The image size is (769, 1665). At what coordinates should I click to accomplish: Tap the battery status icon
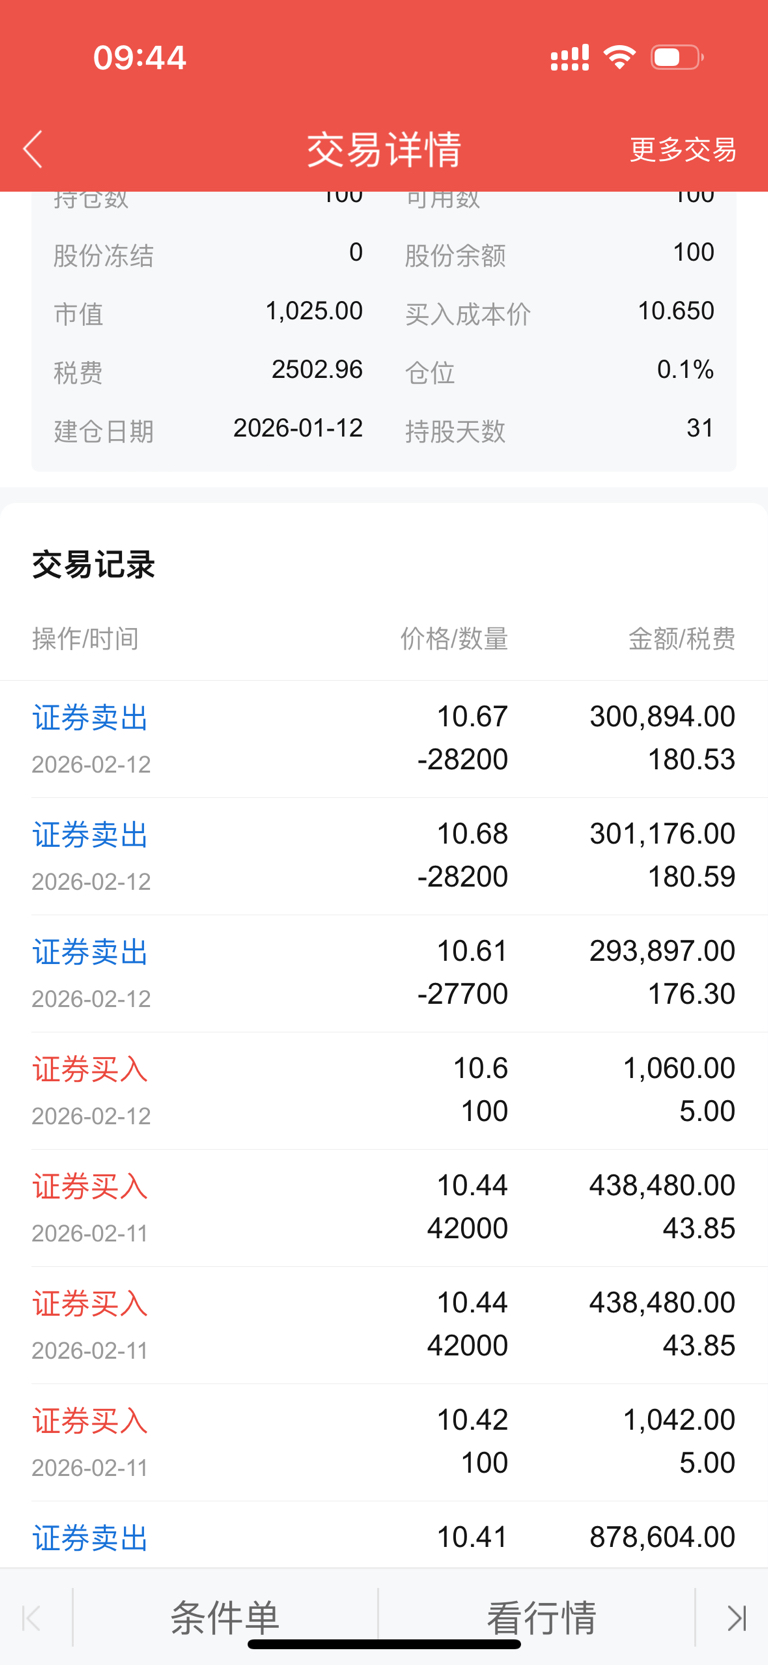(x=677, y=57)
